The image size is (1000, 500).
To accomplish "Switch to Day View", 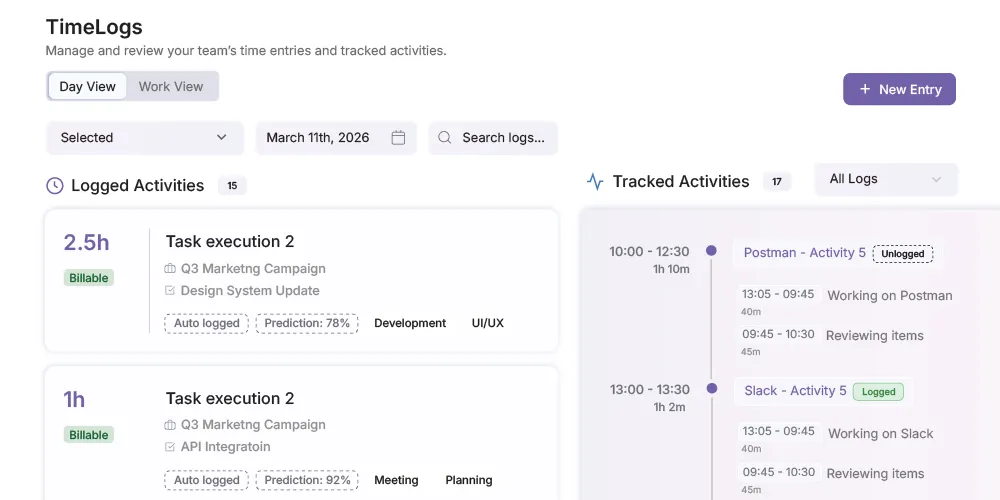I will (87, 87).
